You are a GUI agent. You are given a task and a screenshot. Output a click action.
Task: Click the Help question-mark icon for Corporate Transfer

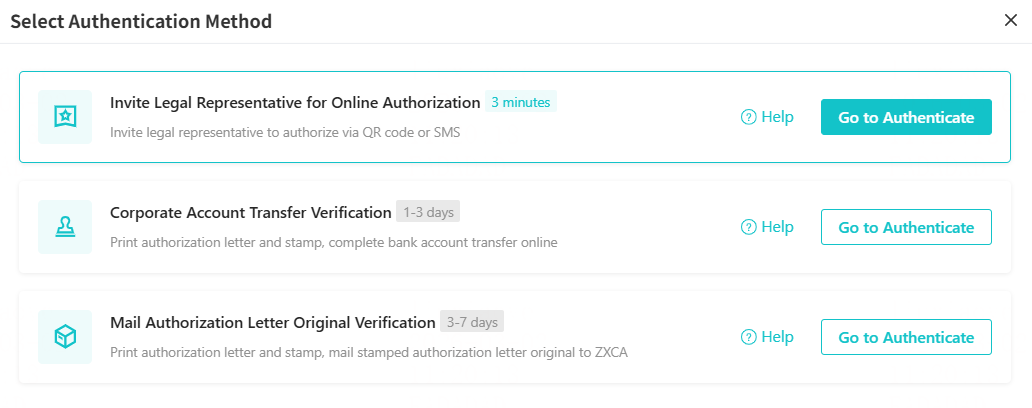coord(748,227)
